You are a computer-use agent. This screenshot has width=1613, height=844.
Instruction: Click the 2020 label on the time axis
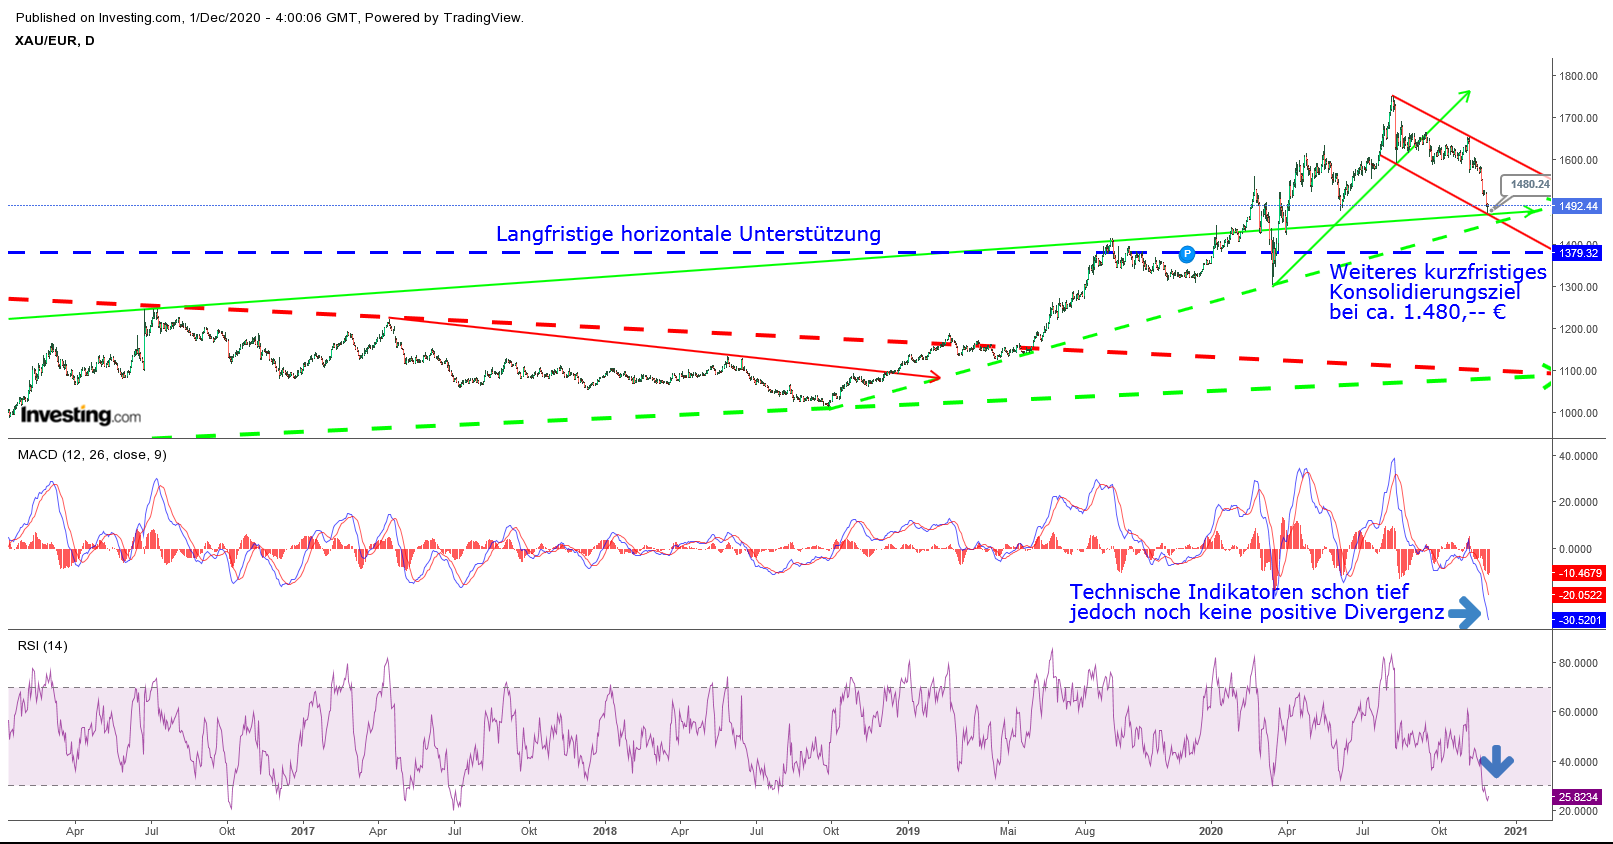1210,831
